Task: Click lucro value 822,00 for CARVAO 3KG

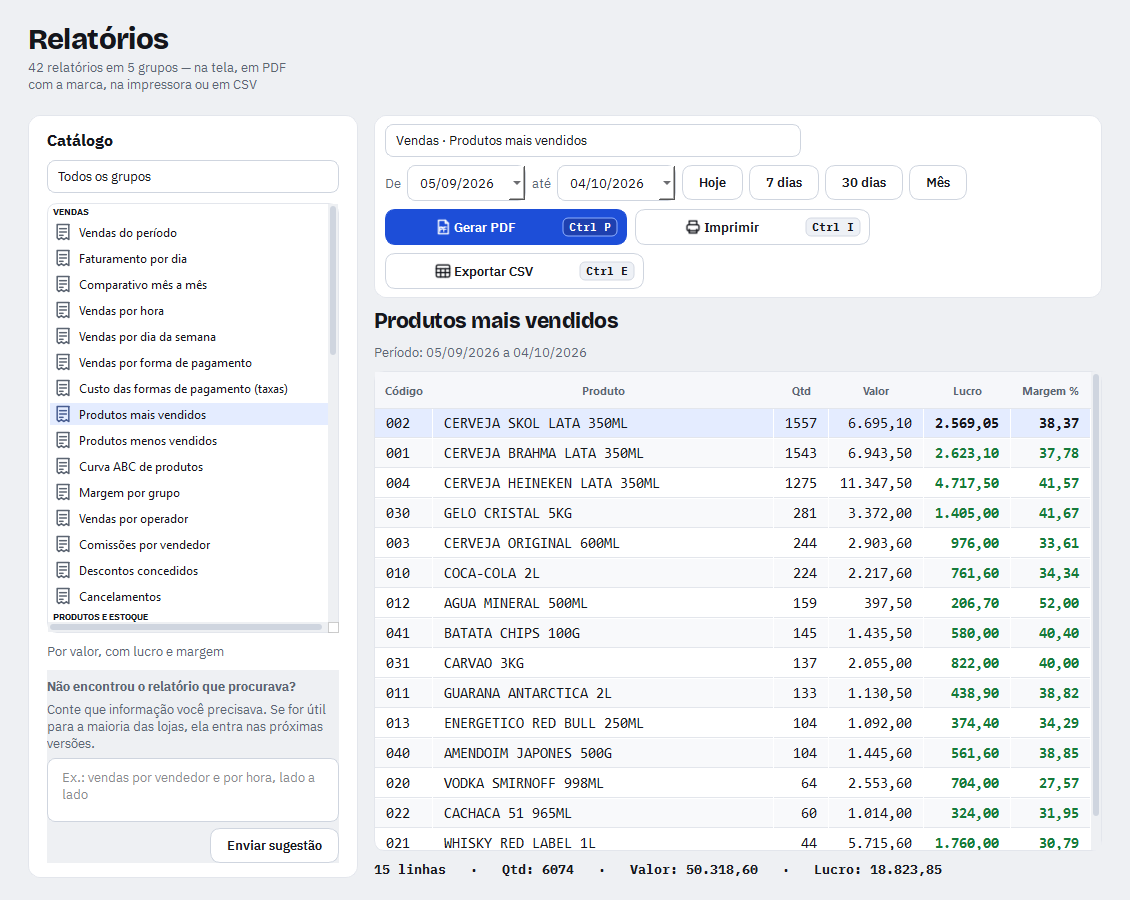Action: [x=967, y=664]
